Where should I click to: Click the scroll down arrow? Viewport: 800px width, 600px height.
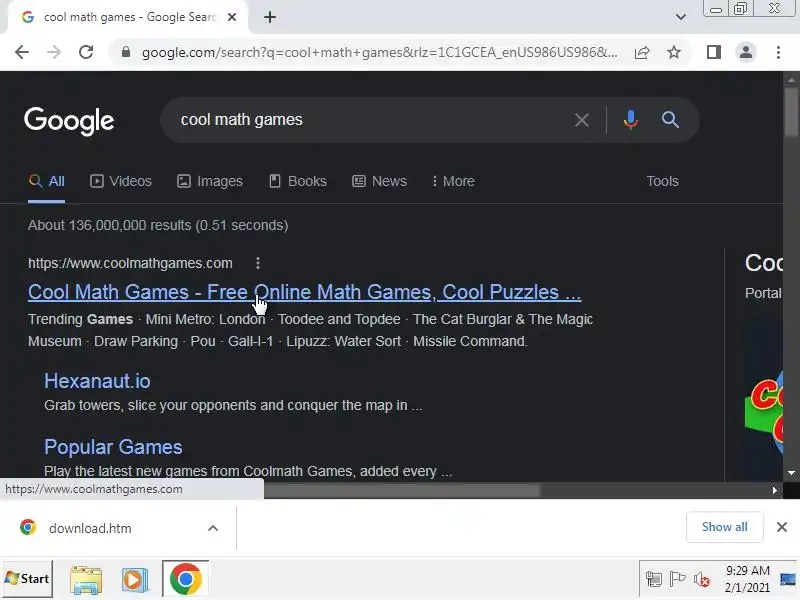coord(791,473)
